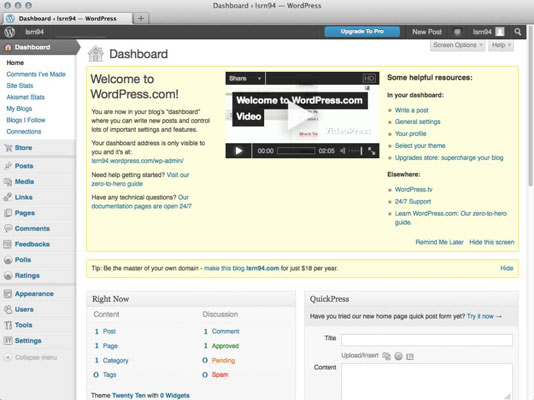534x400 pixels.
Task: Collapse the sidebar menu
Action: coord(31,357)
